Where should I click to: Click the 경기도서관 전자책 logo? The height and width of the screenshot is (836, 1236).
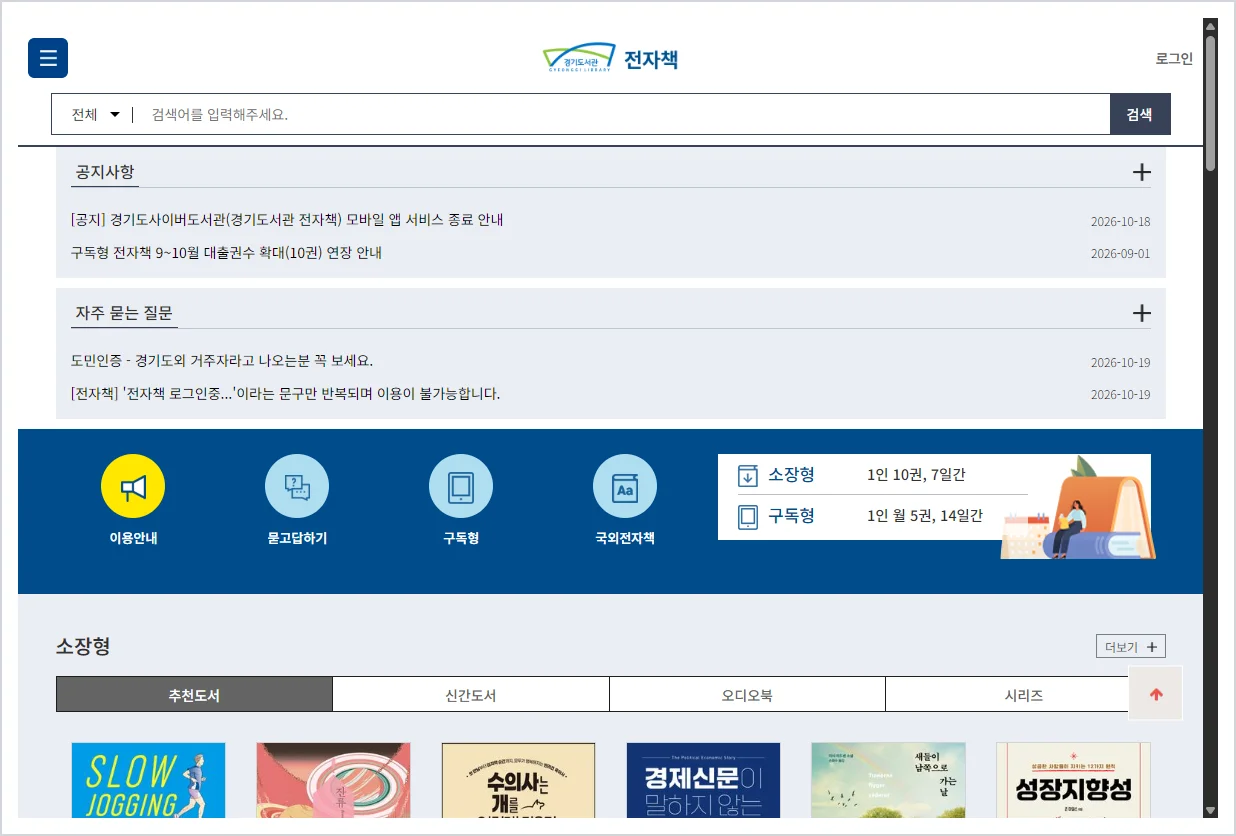(x=610, y=58)
